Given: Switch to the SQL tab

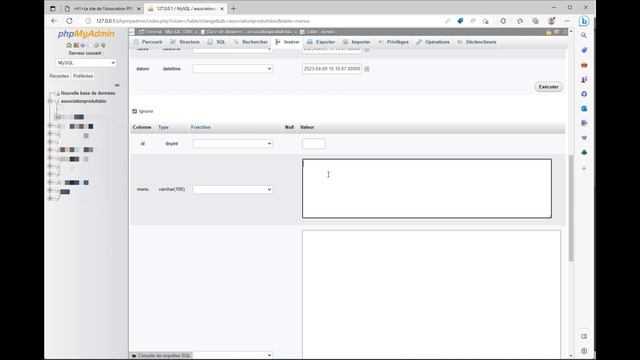Looking at the screenshot, I should click(216, 42).
